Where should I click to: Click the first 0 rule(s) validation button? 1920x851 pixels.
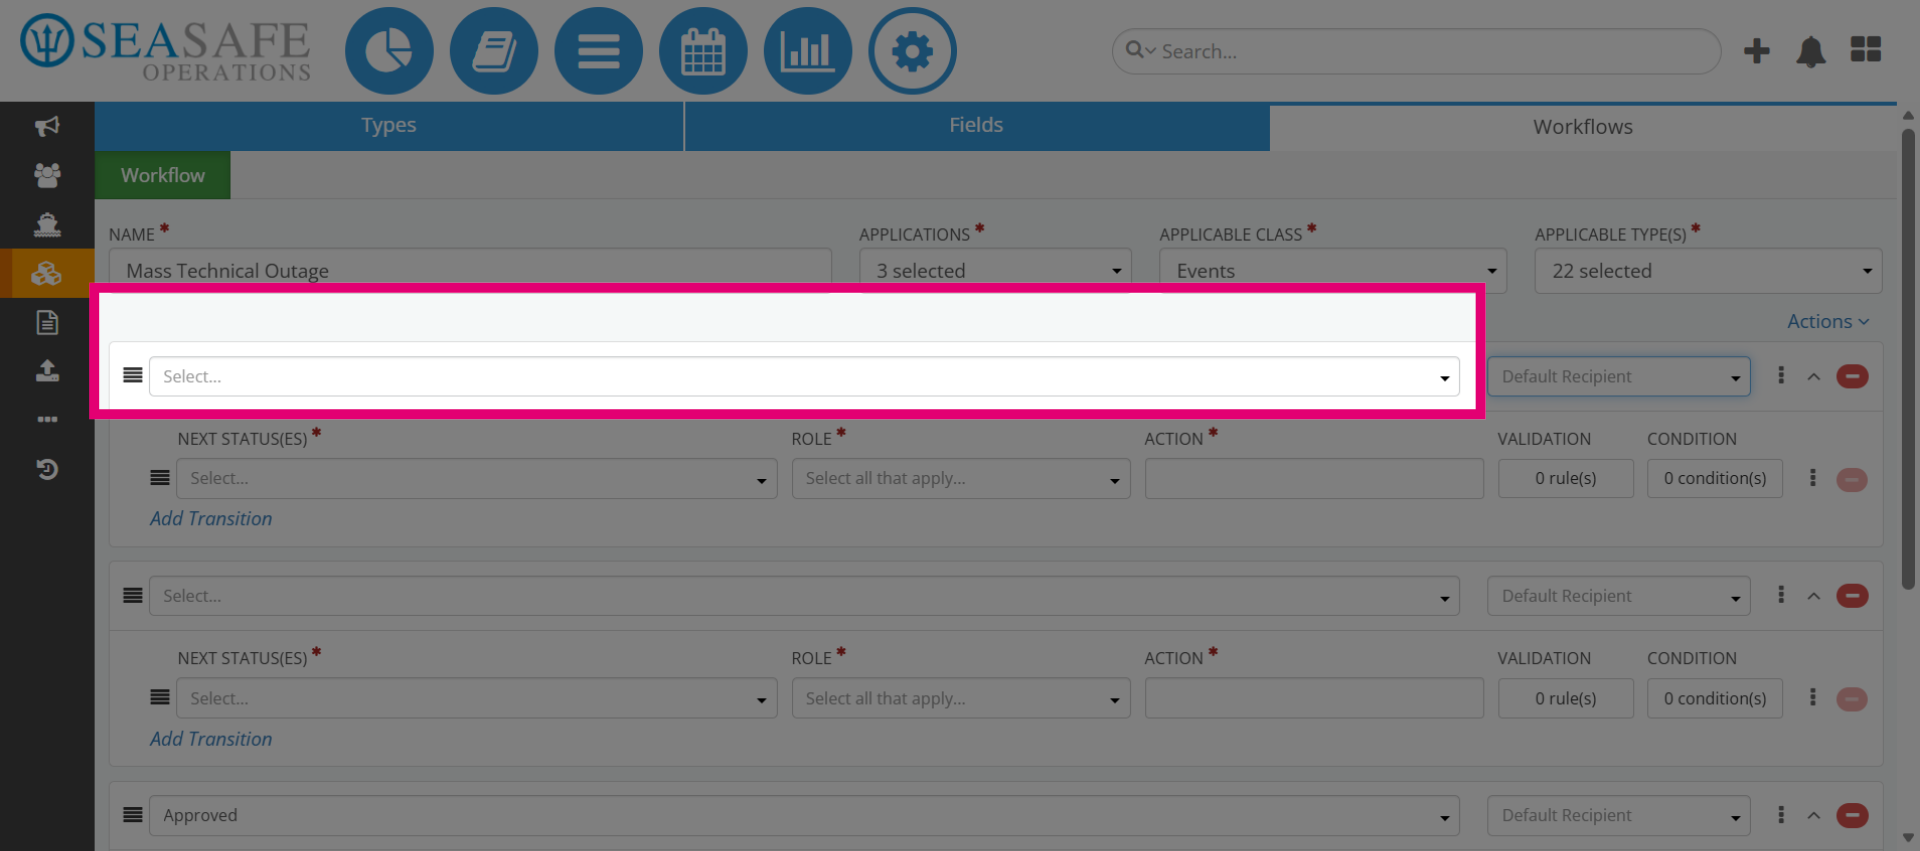point(1565,479)
